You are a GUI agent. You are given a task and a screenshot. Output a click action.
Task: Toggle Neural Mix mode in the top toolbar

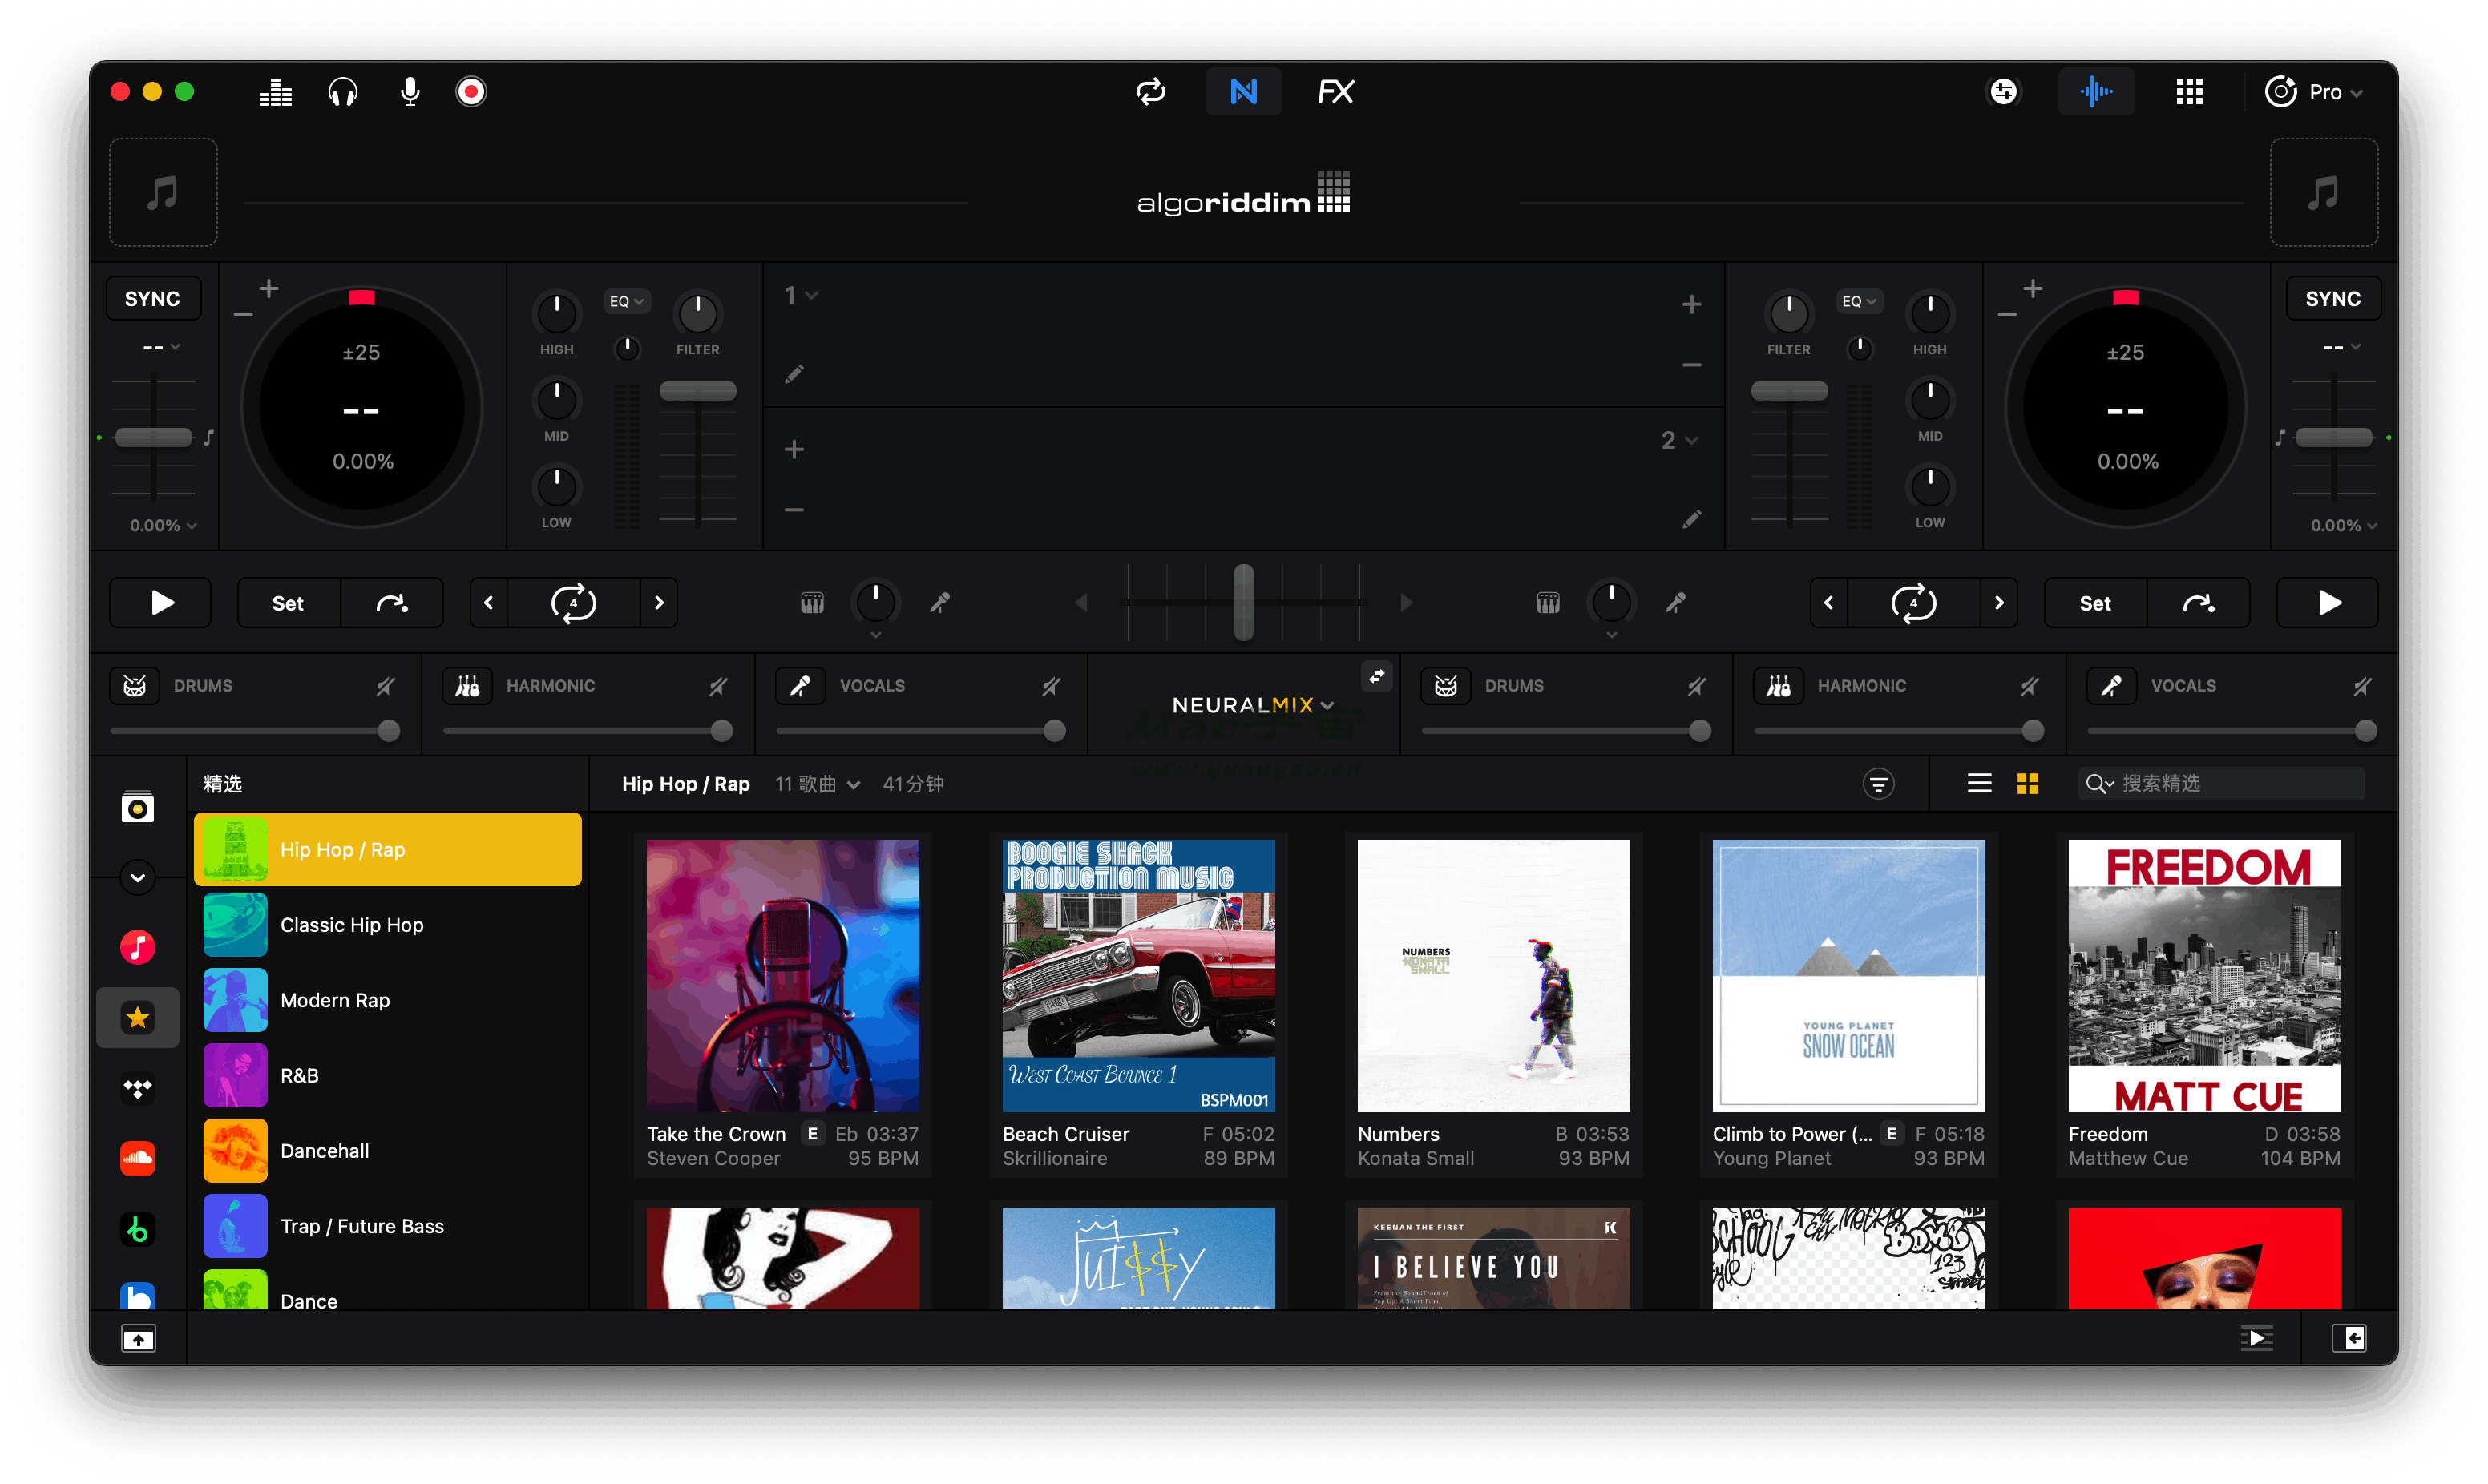tap(1243, 91)
